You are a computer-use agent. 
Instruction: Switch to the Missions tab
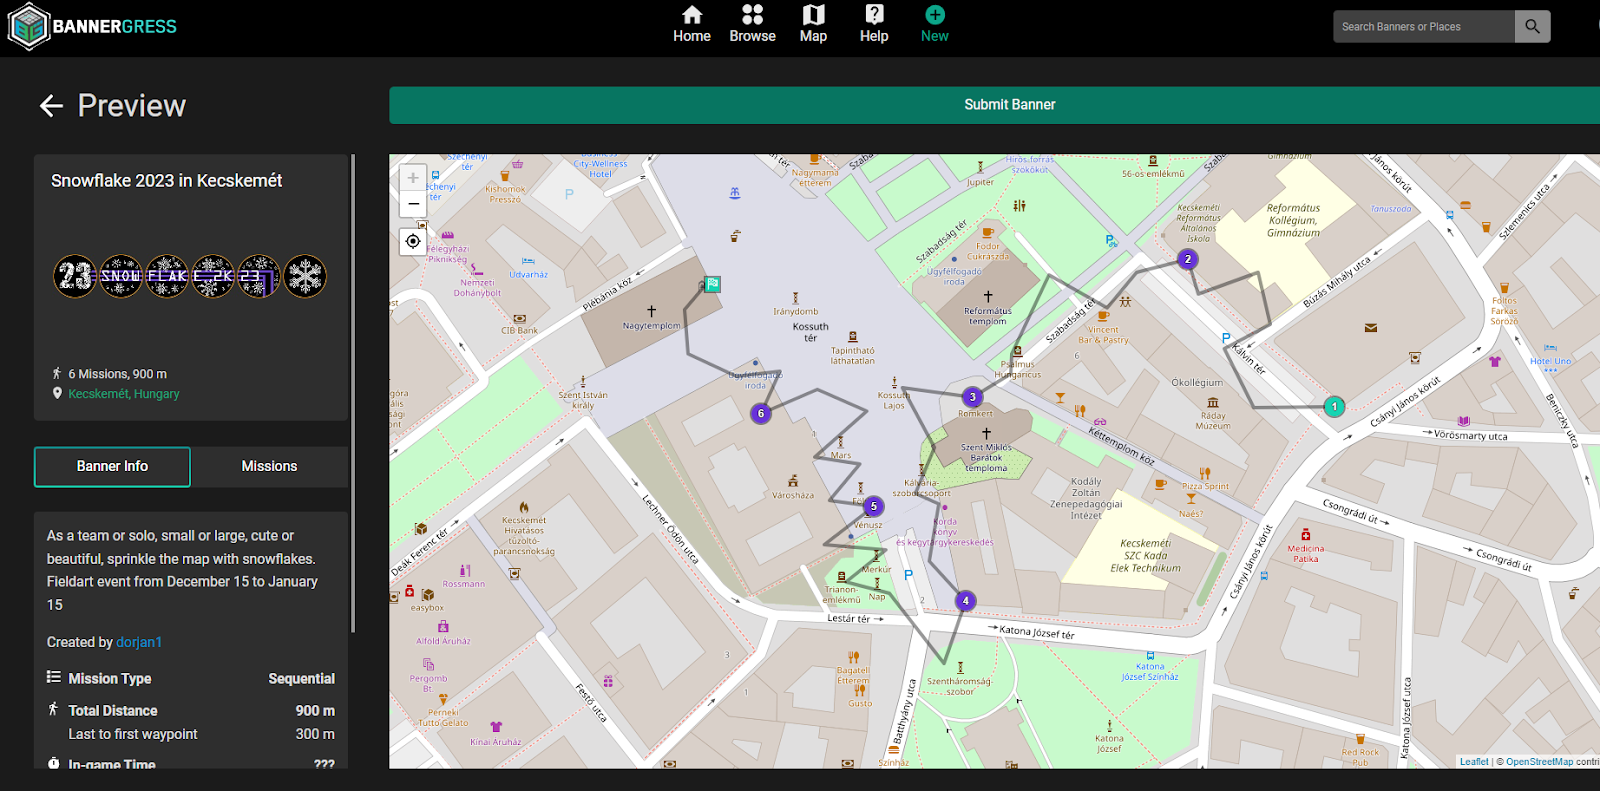(269, 467)
